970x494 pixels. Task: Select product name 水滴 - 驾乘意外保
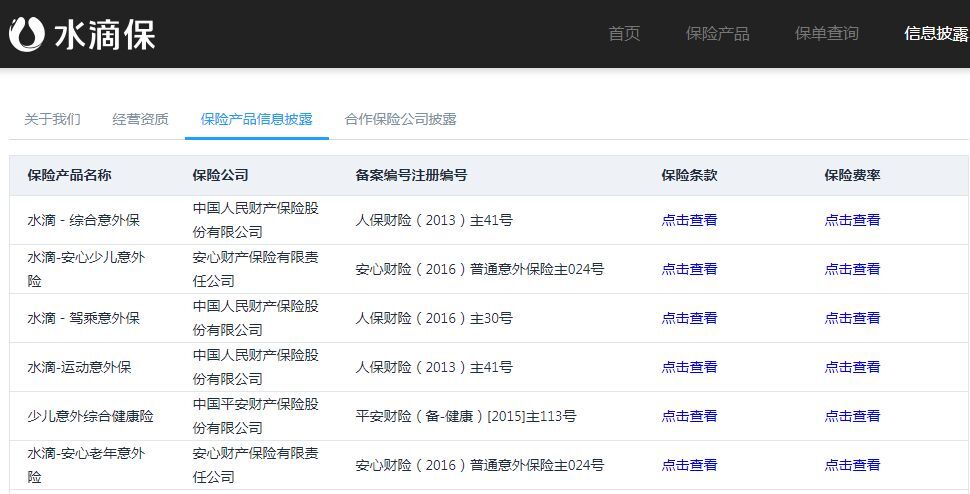[x=84, y=318]
